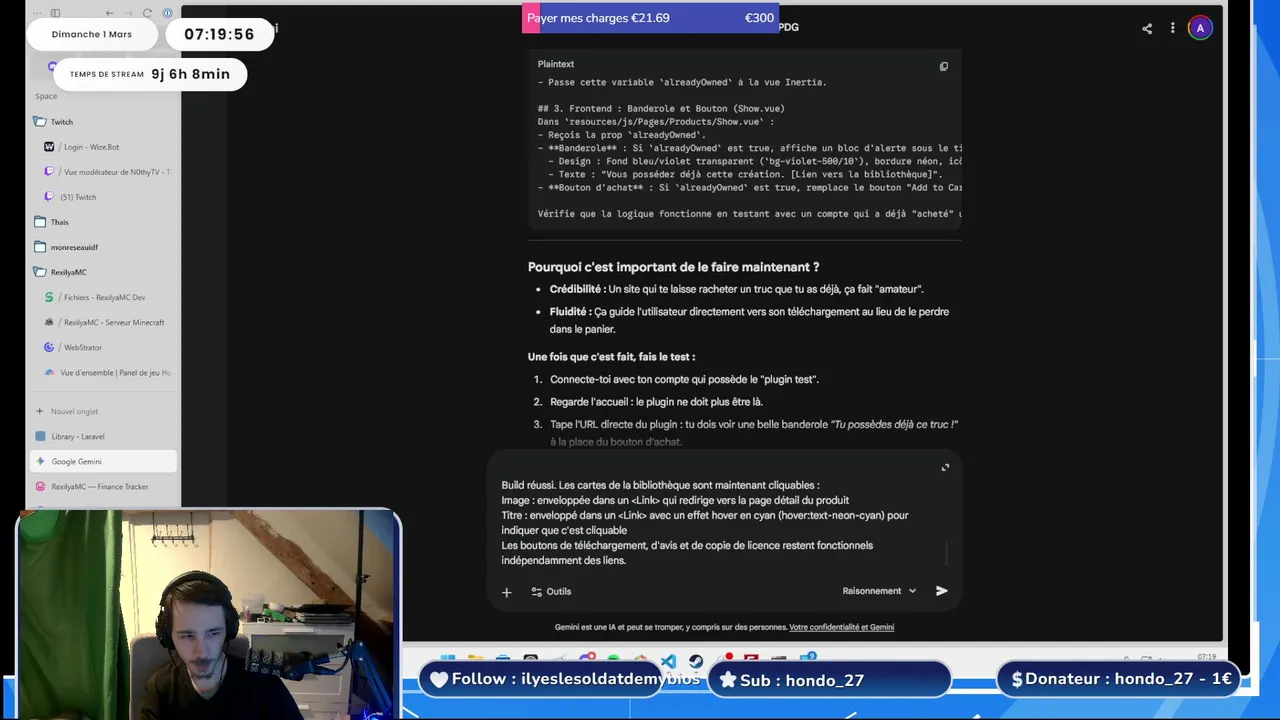Viewport: 1280px width, 720px height.
Task: Click the 'Plaintext' code block label
Action: coord(556,64)
